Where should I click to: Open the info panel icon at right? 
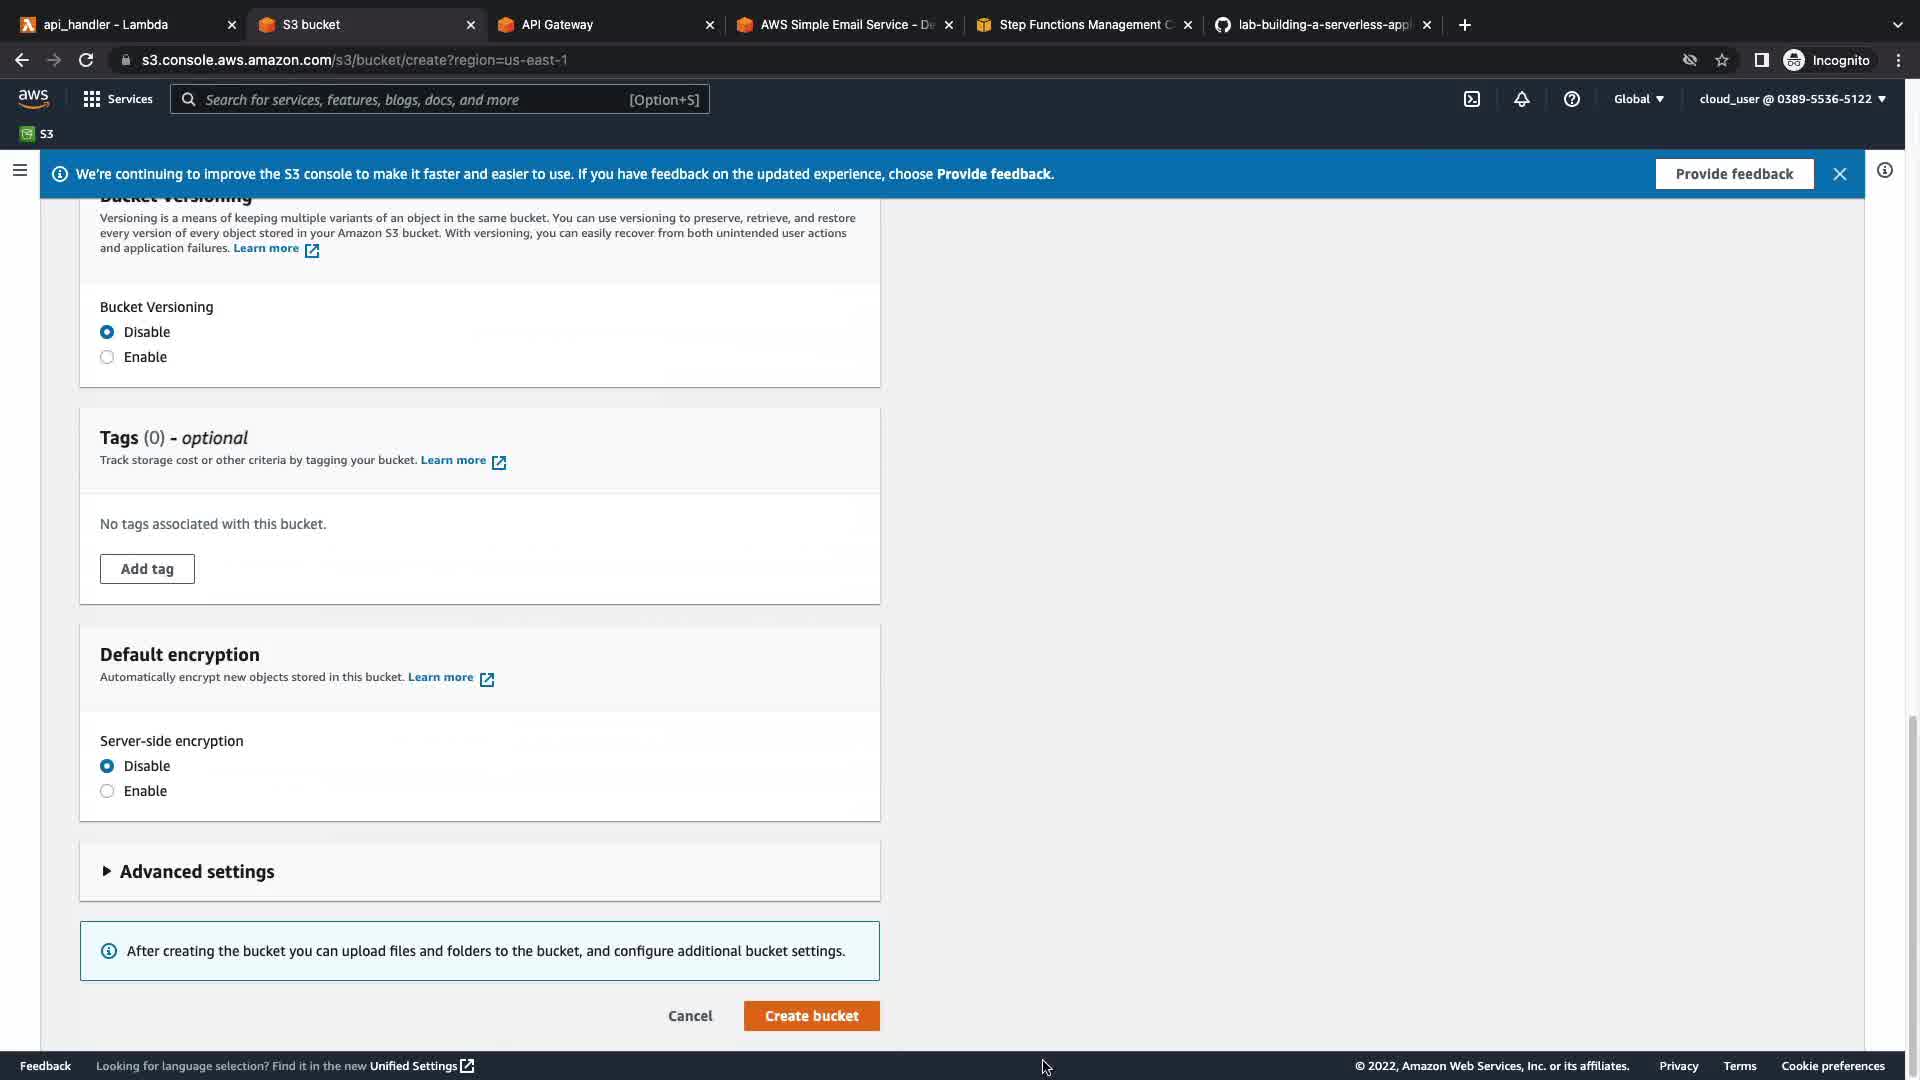pyautogui.click(x=1884, y=170)
